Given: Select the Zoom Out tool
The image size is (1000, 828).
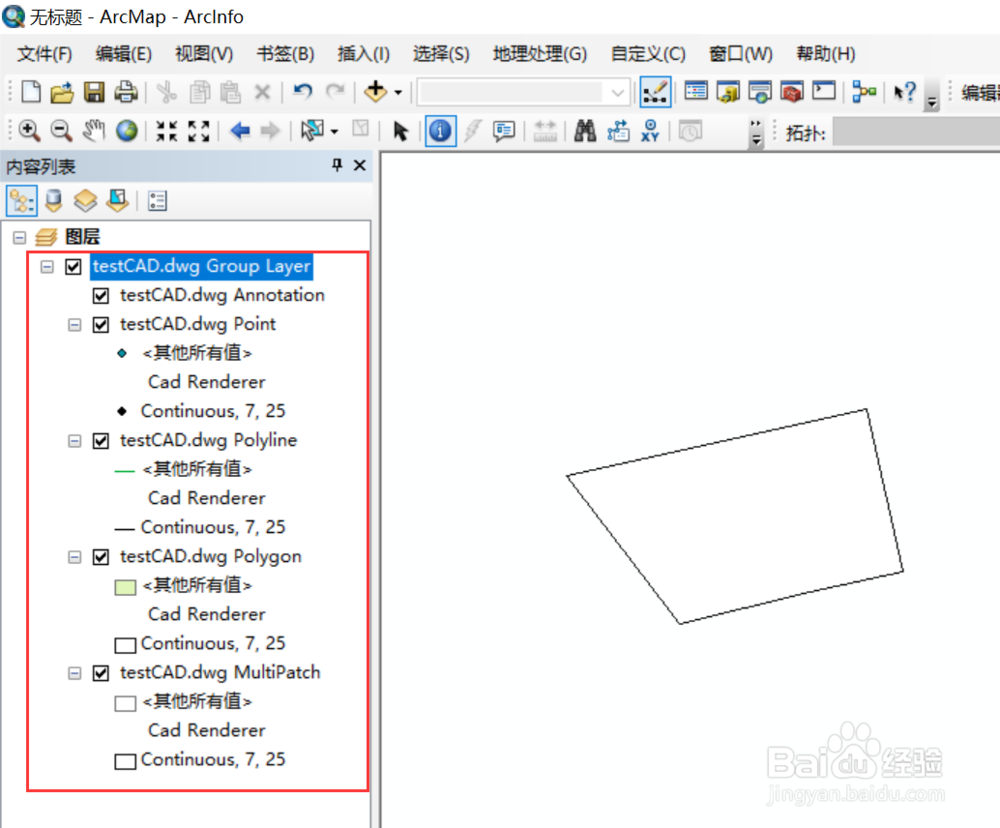Looking at the screenshot, I should (61, 131).
